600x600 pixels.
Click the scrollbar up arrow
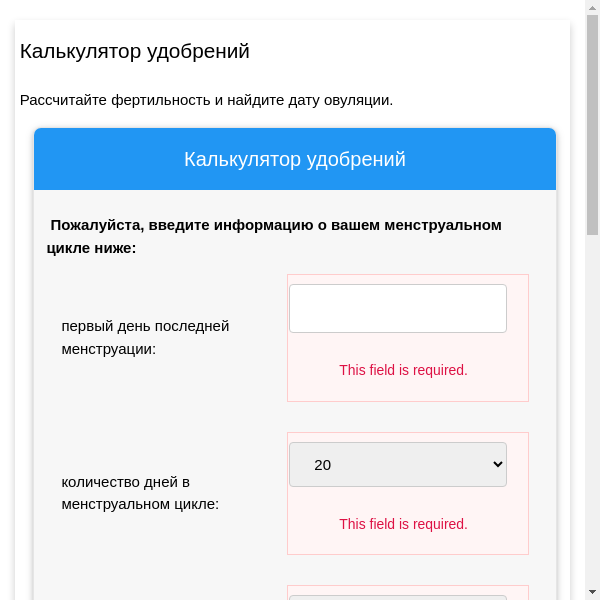point(593,7)
